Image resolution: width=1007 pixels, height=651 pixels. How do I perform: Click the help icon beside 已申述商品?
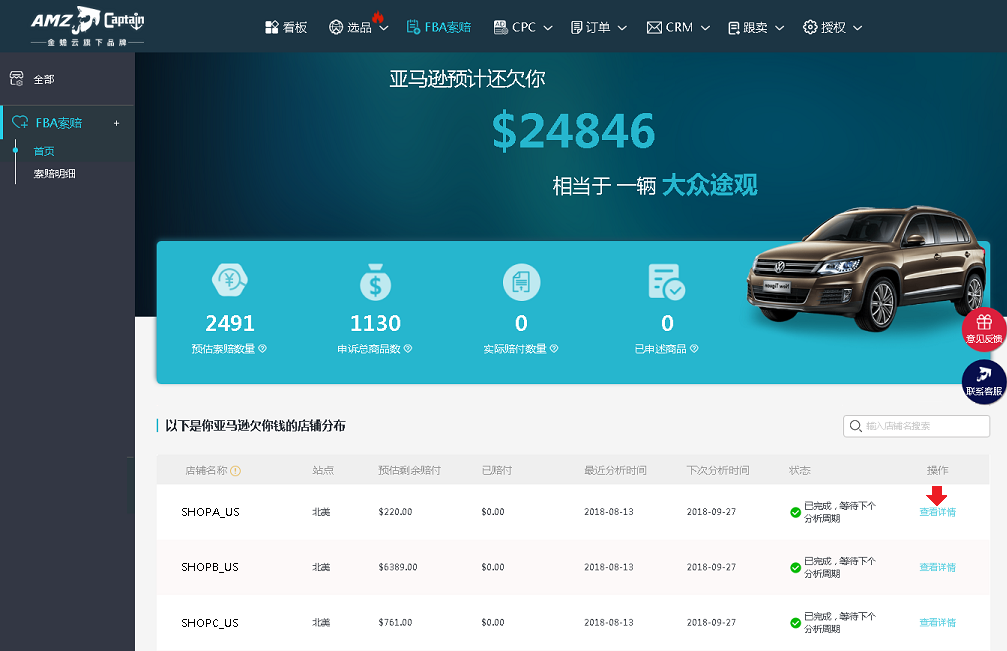point(694,349)
